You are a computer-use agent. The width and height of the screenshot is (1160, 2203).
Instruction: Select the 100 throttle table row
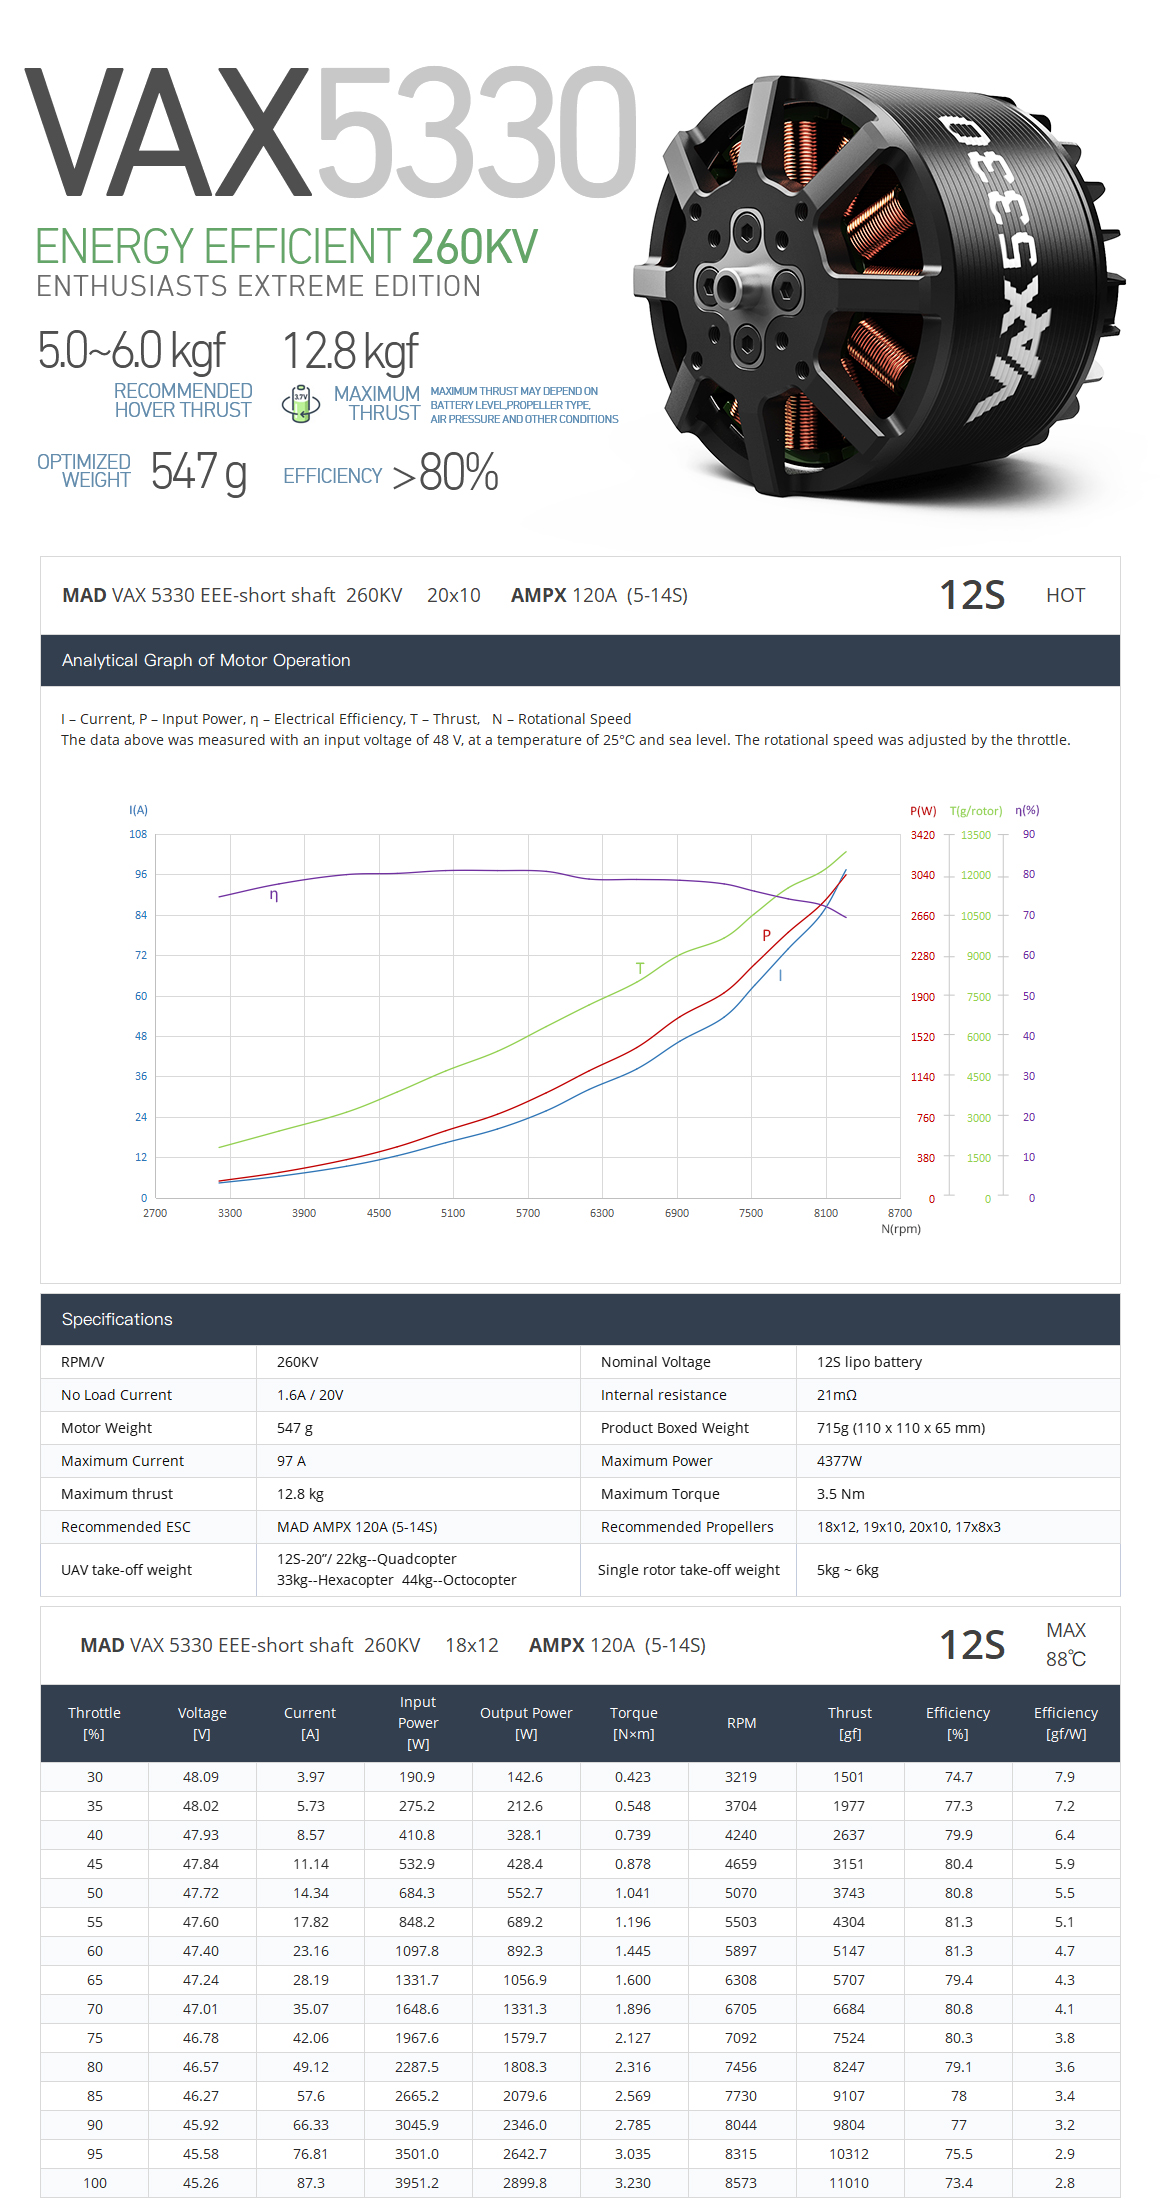[580, 2183]
